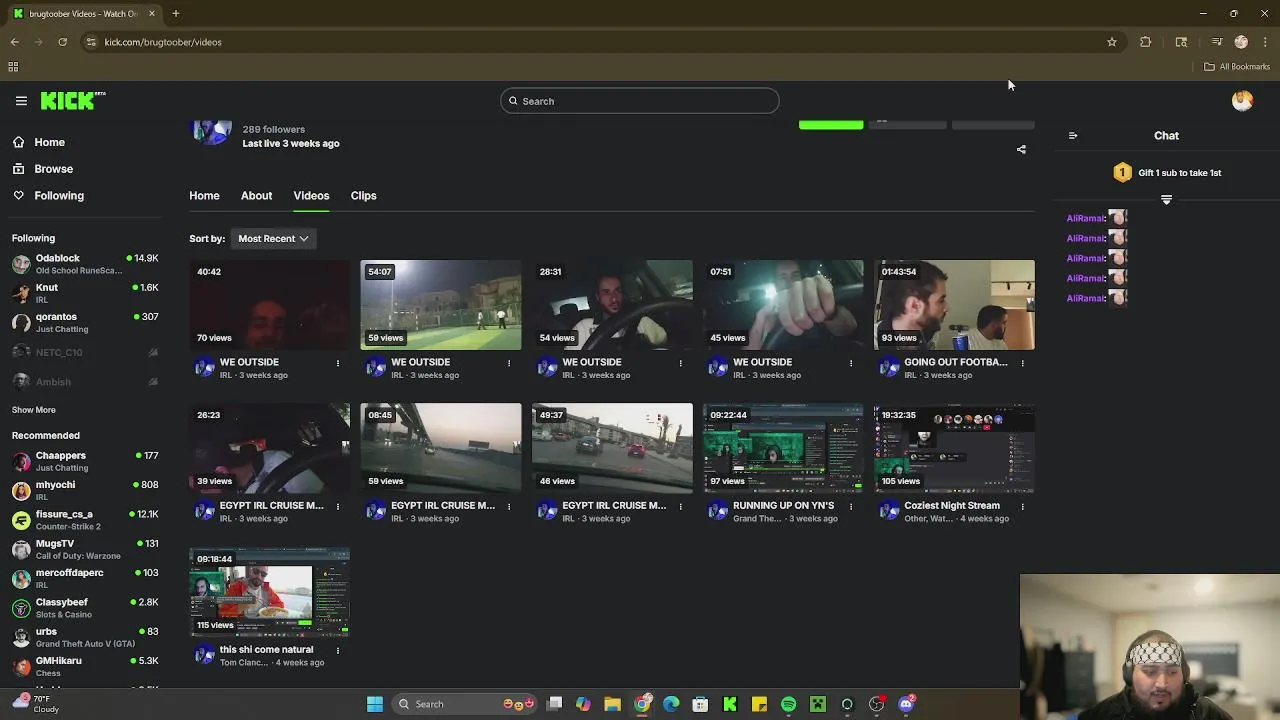Open File Explorer from taskbar

[612, 704]
